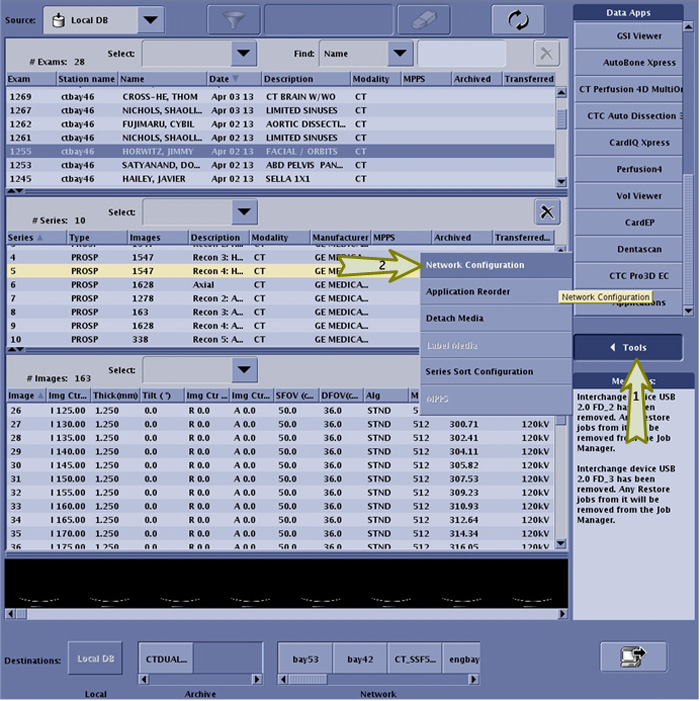Open the Find Name dropdown

coord(400,54)
